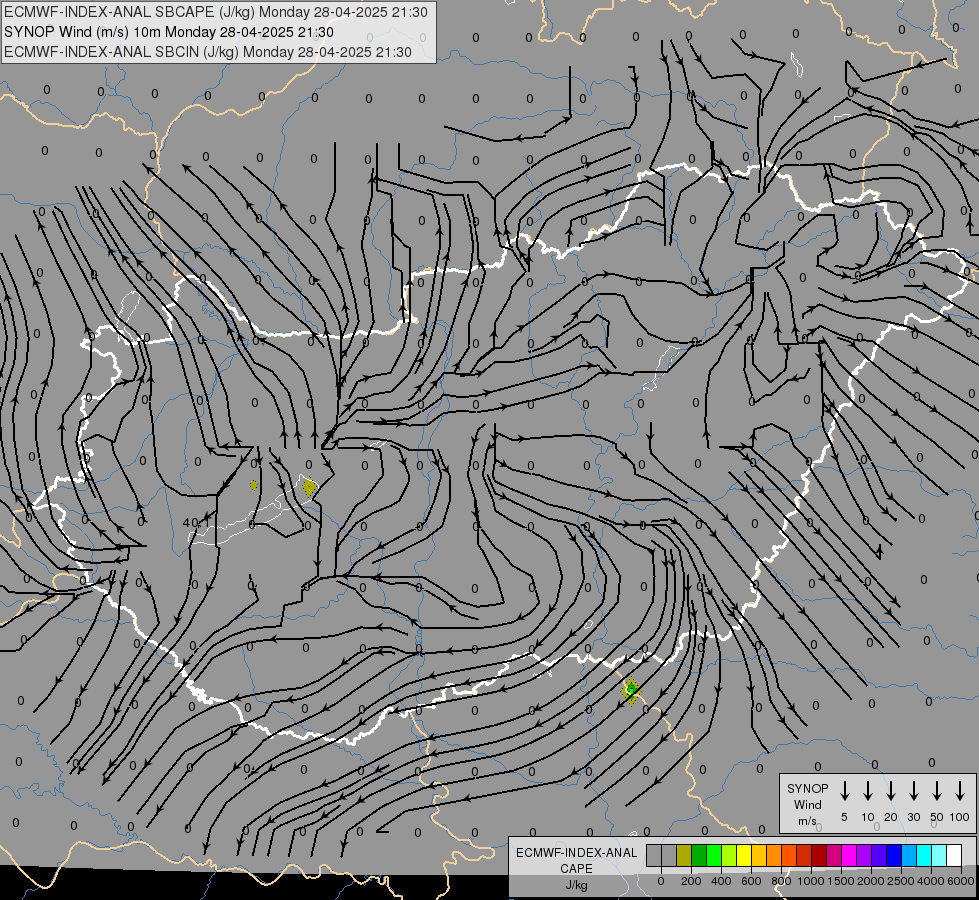Click the wind arrow above 5 m/s
This screenshot has width=979, height=900.
(x=844, y=791)
